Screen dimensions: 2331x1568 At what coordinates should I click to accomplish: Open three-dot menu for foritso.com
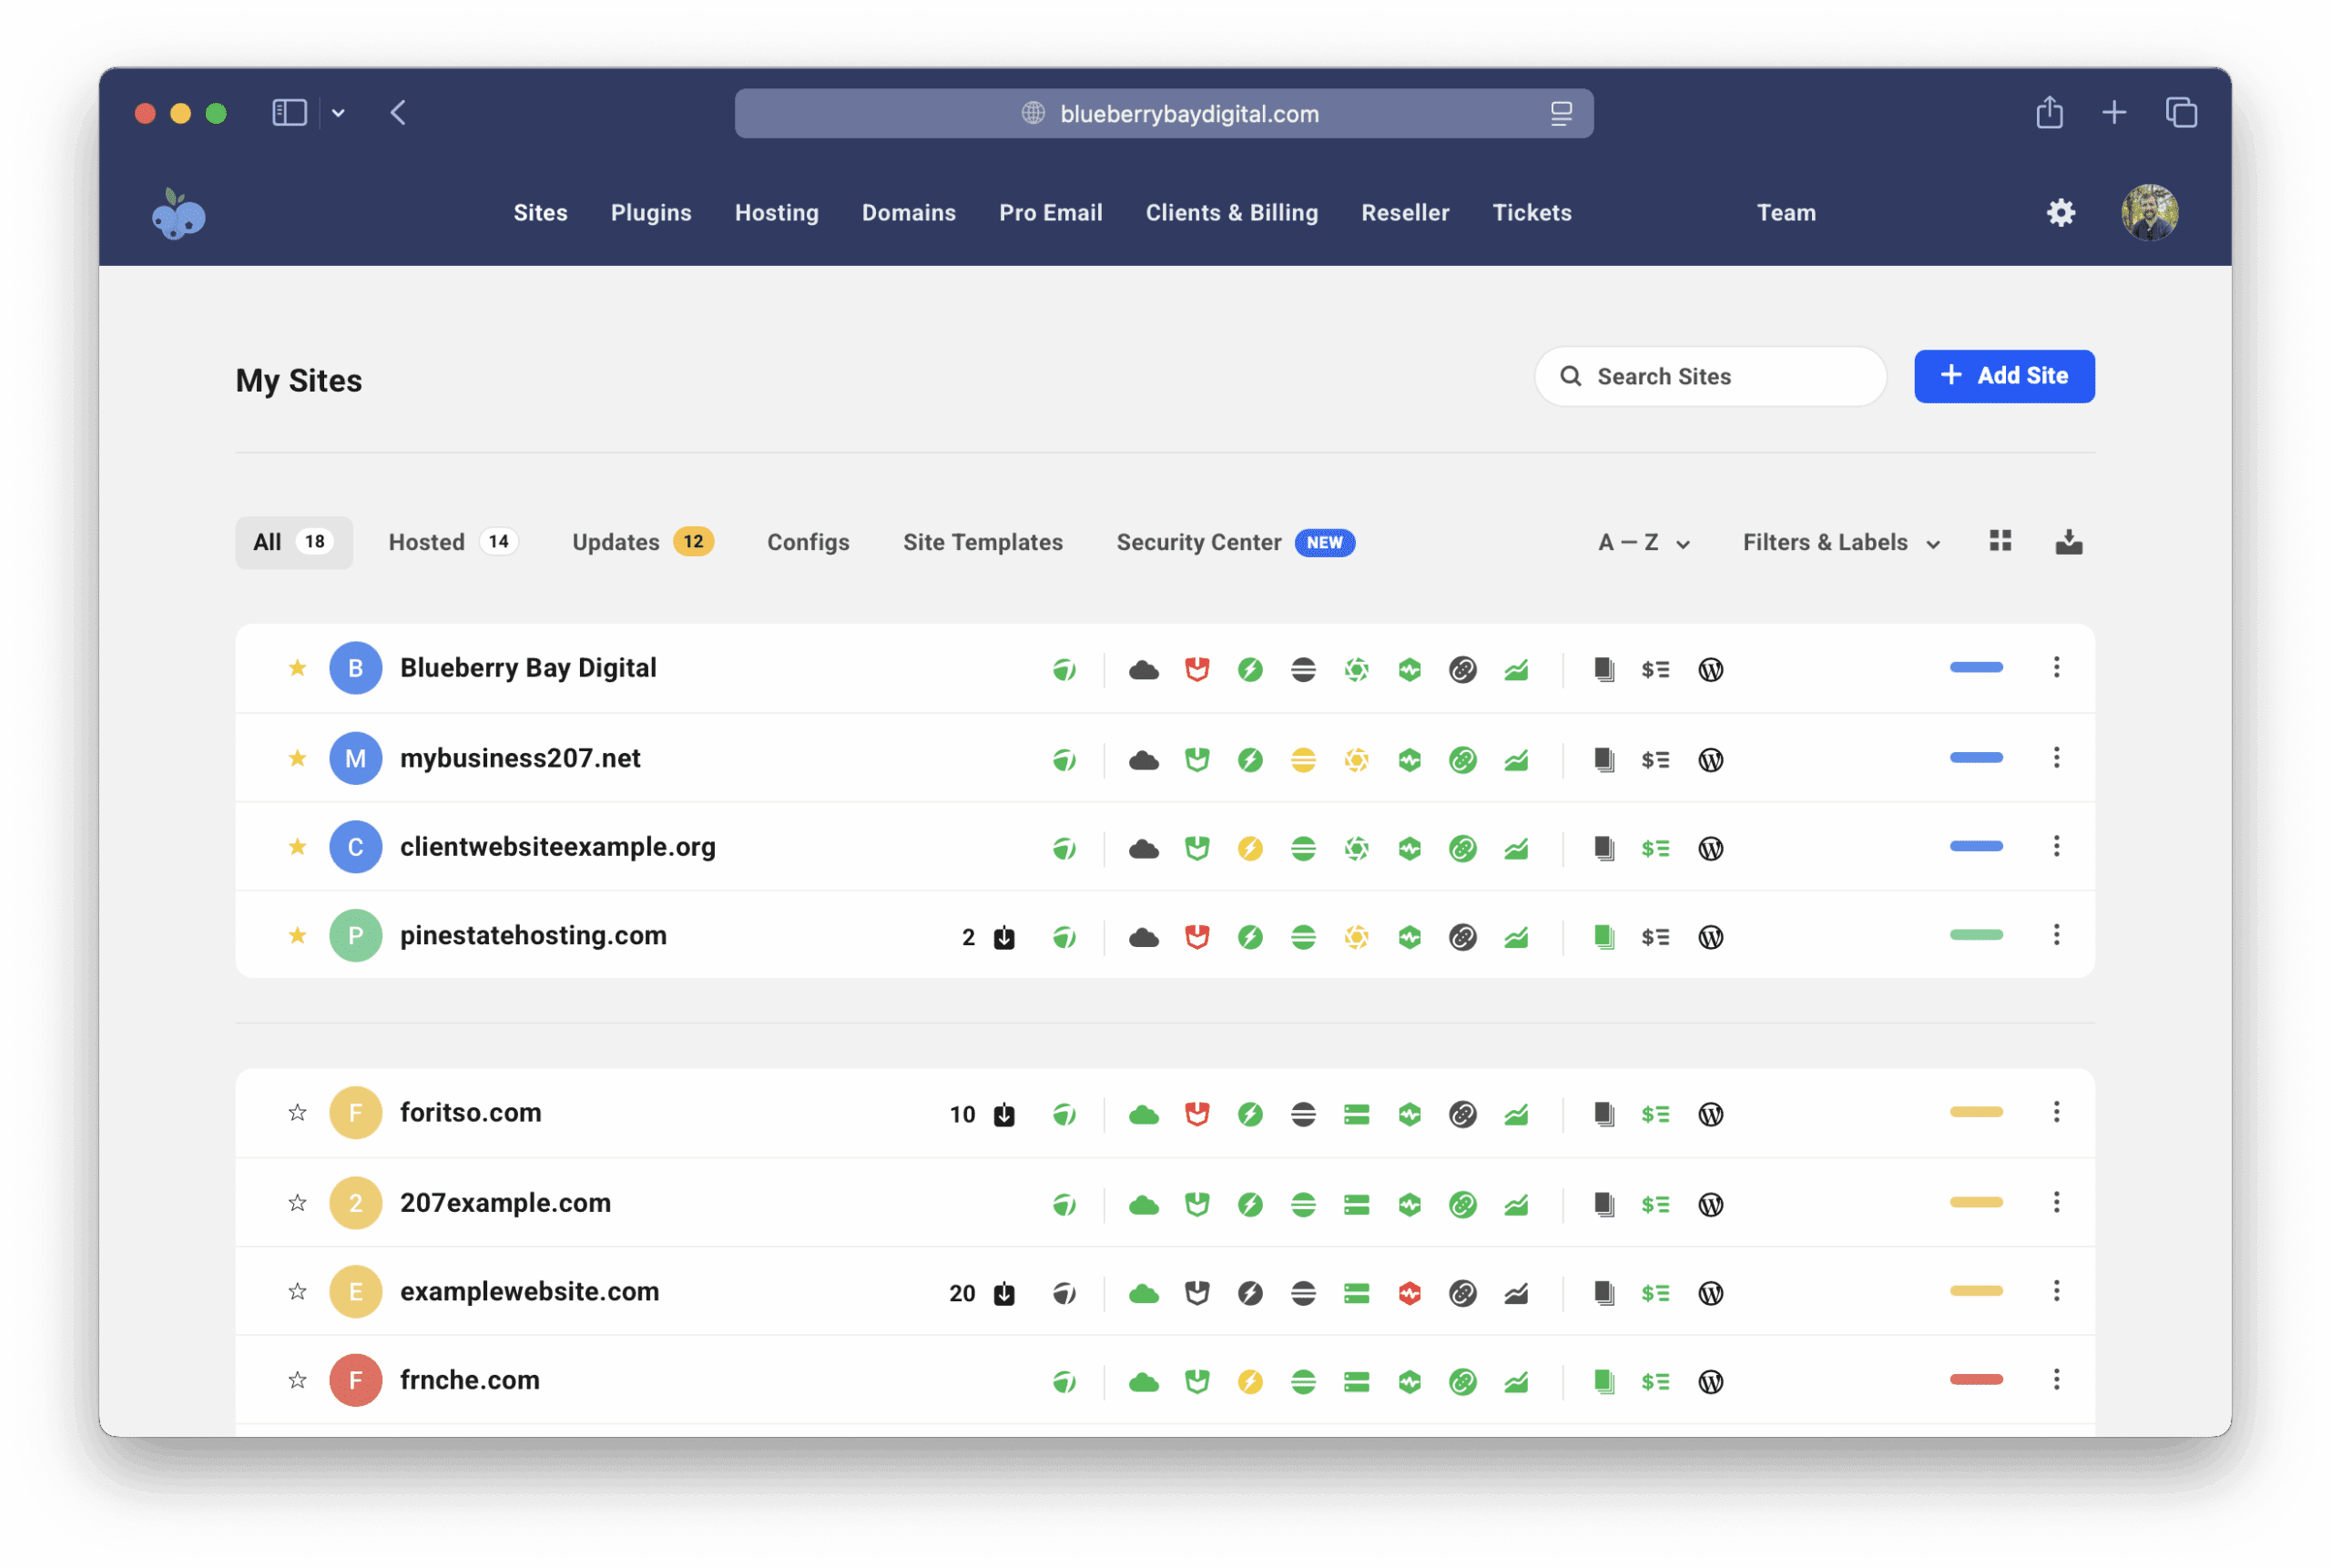click(x=2055, y=1112)
